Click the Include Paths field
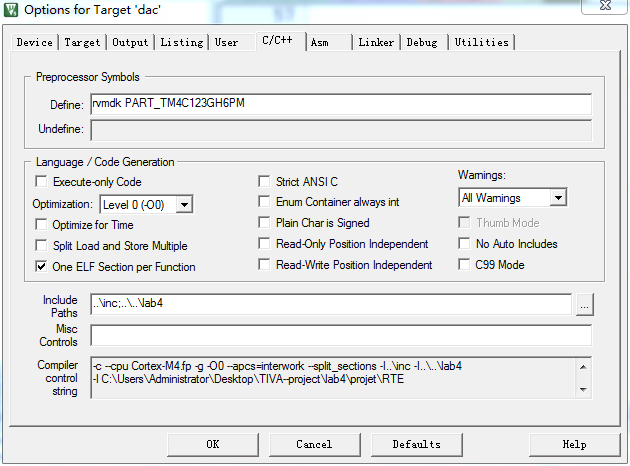 [x=331, y=304]
